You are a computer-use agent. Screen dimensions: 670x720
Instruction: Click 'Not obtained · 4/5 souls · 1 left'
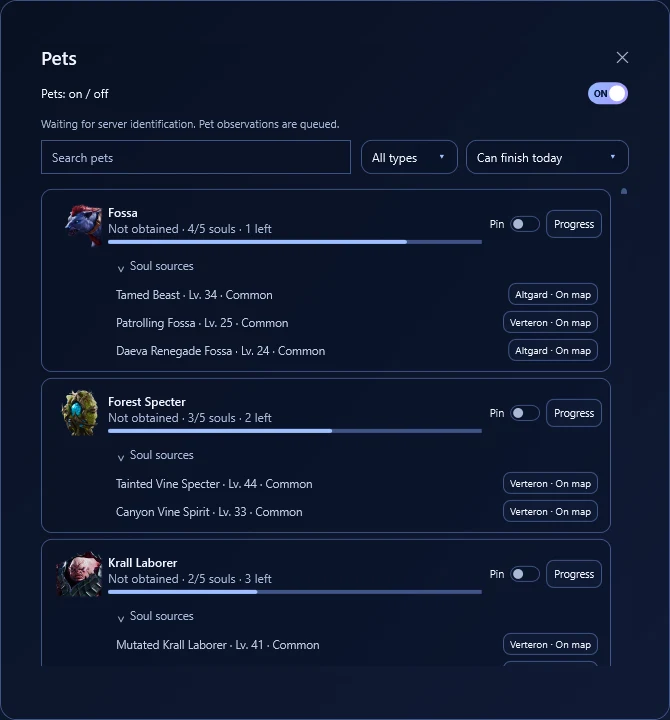point(190,229)
